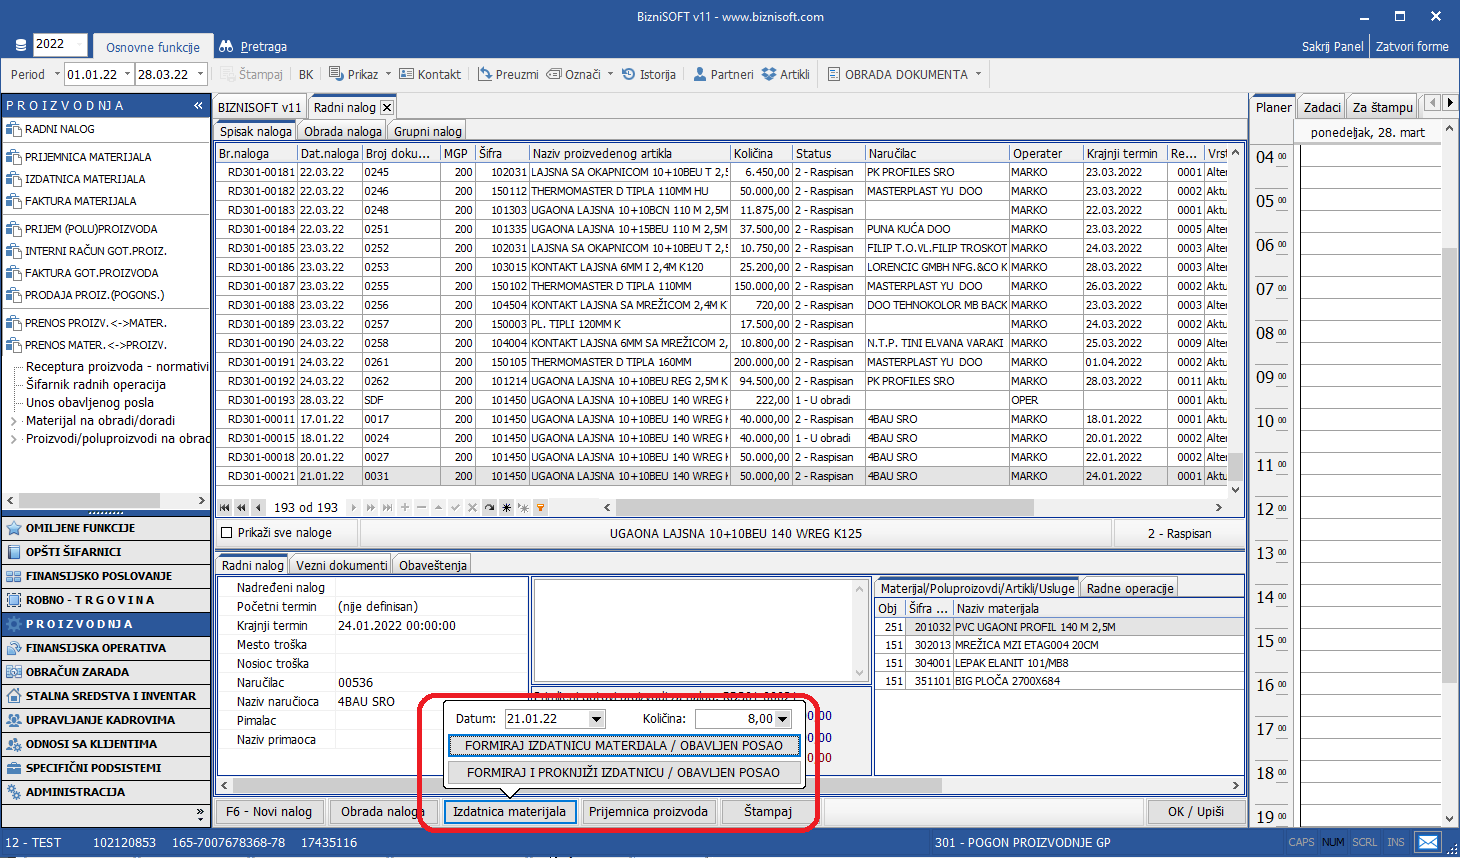Screen dimensions: 1460x858
Task: Open the Istorija history tool
Action: (x=648, y=74)
